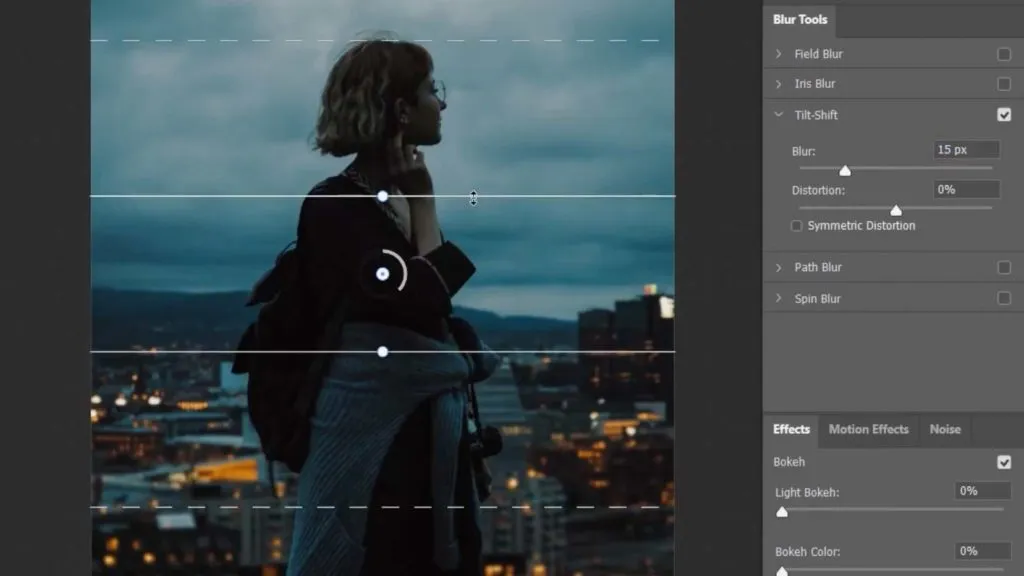1024x576 pixels.
Task: Switch to the Motion Effects tab
Action: pyautogui.click(x=868, y=429)
